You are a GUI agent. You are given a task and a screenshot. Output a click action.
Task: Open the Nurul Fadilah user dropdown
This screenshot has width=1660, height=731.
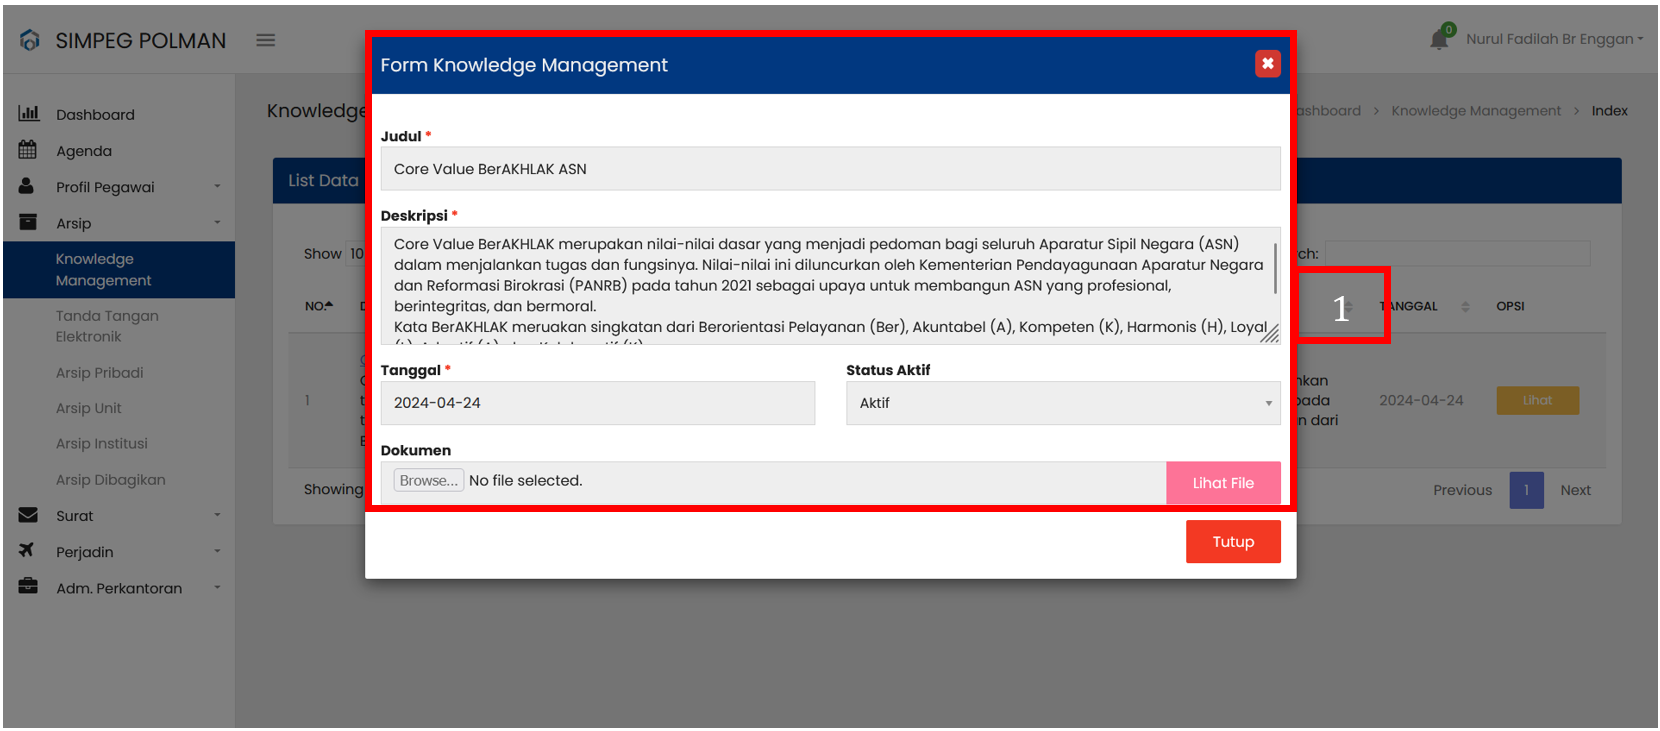click(1554, 39)
